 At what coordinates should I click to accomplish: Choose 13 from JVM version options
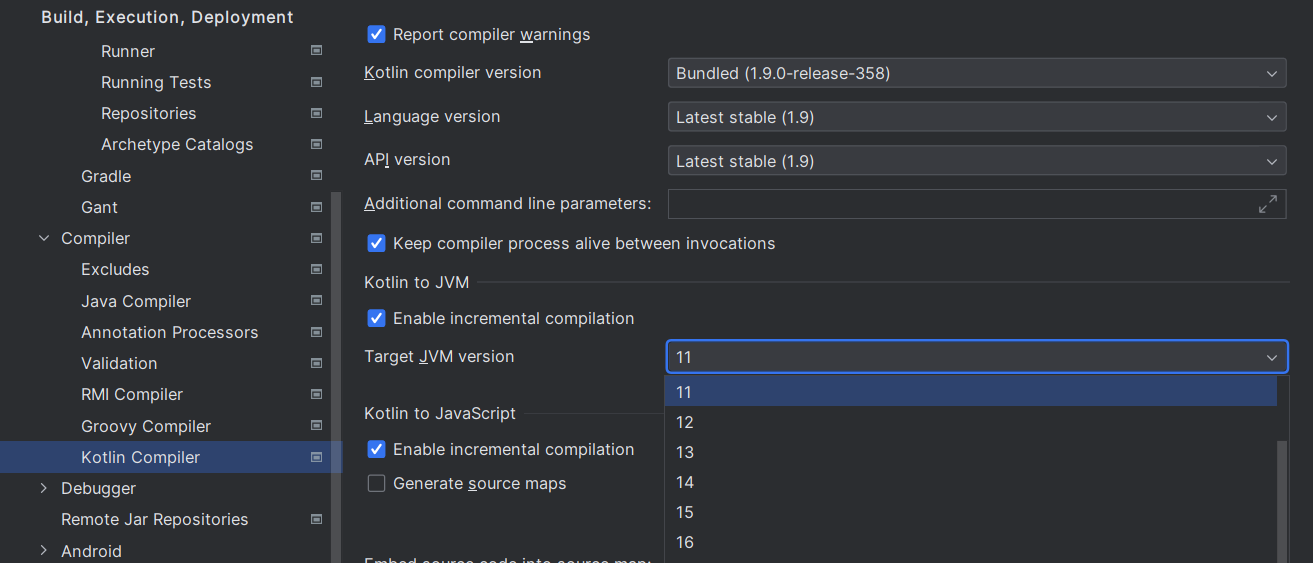(685, 452)
